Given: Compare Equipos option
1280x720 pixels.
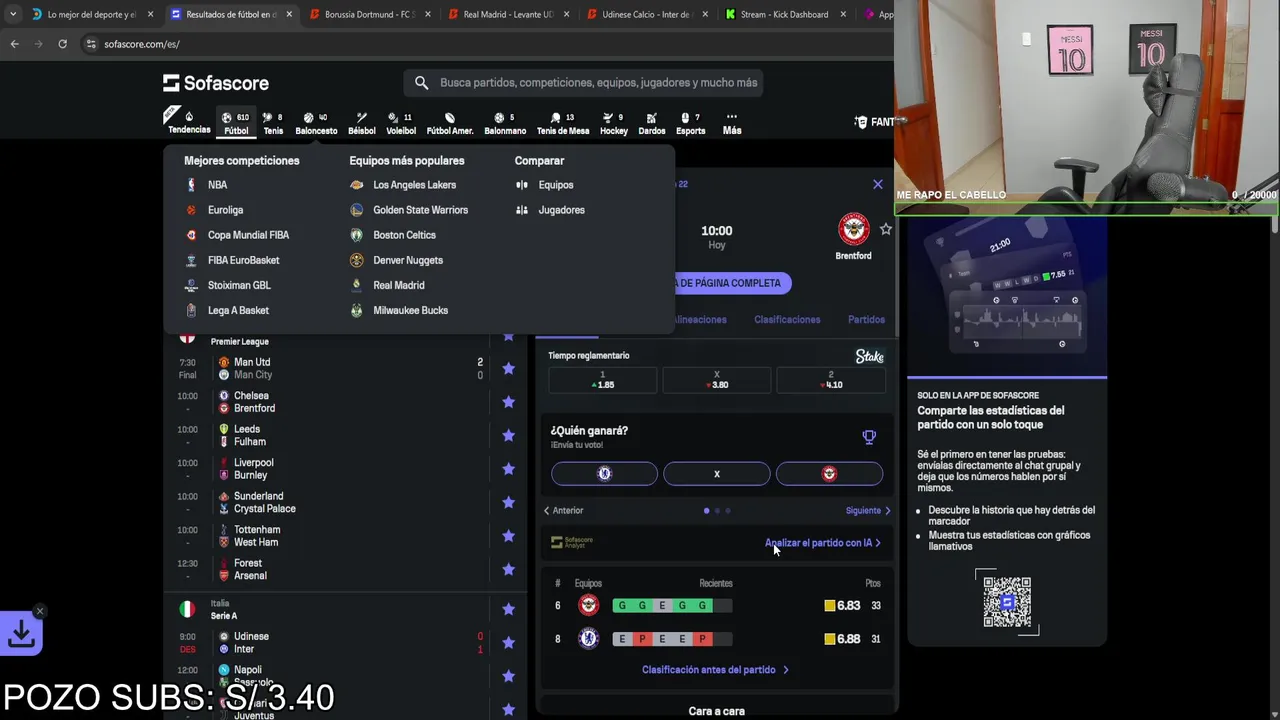Looking at the screenshot, I should coord(555,185).
